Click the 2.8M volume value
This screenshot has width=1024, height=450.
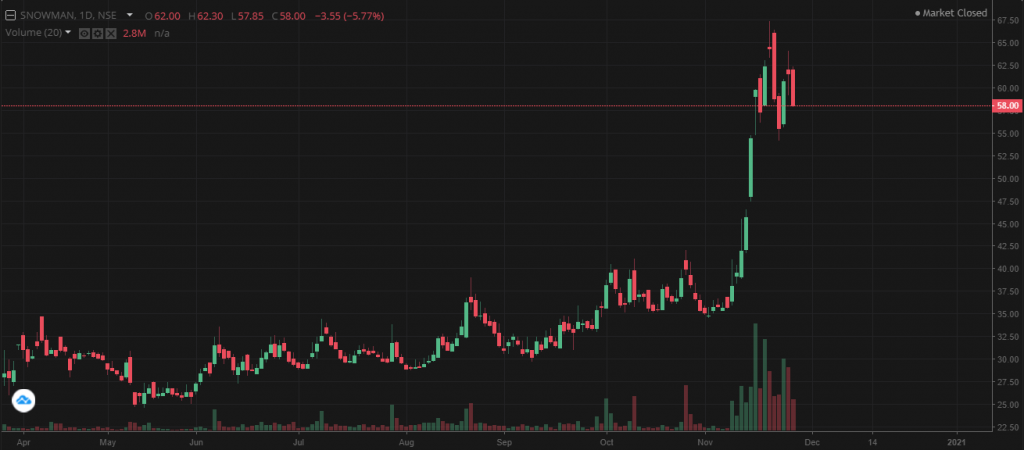132,33
